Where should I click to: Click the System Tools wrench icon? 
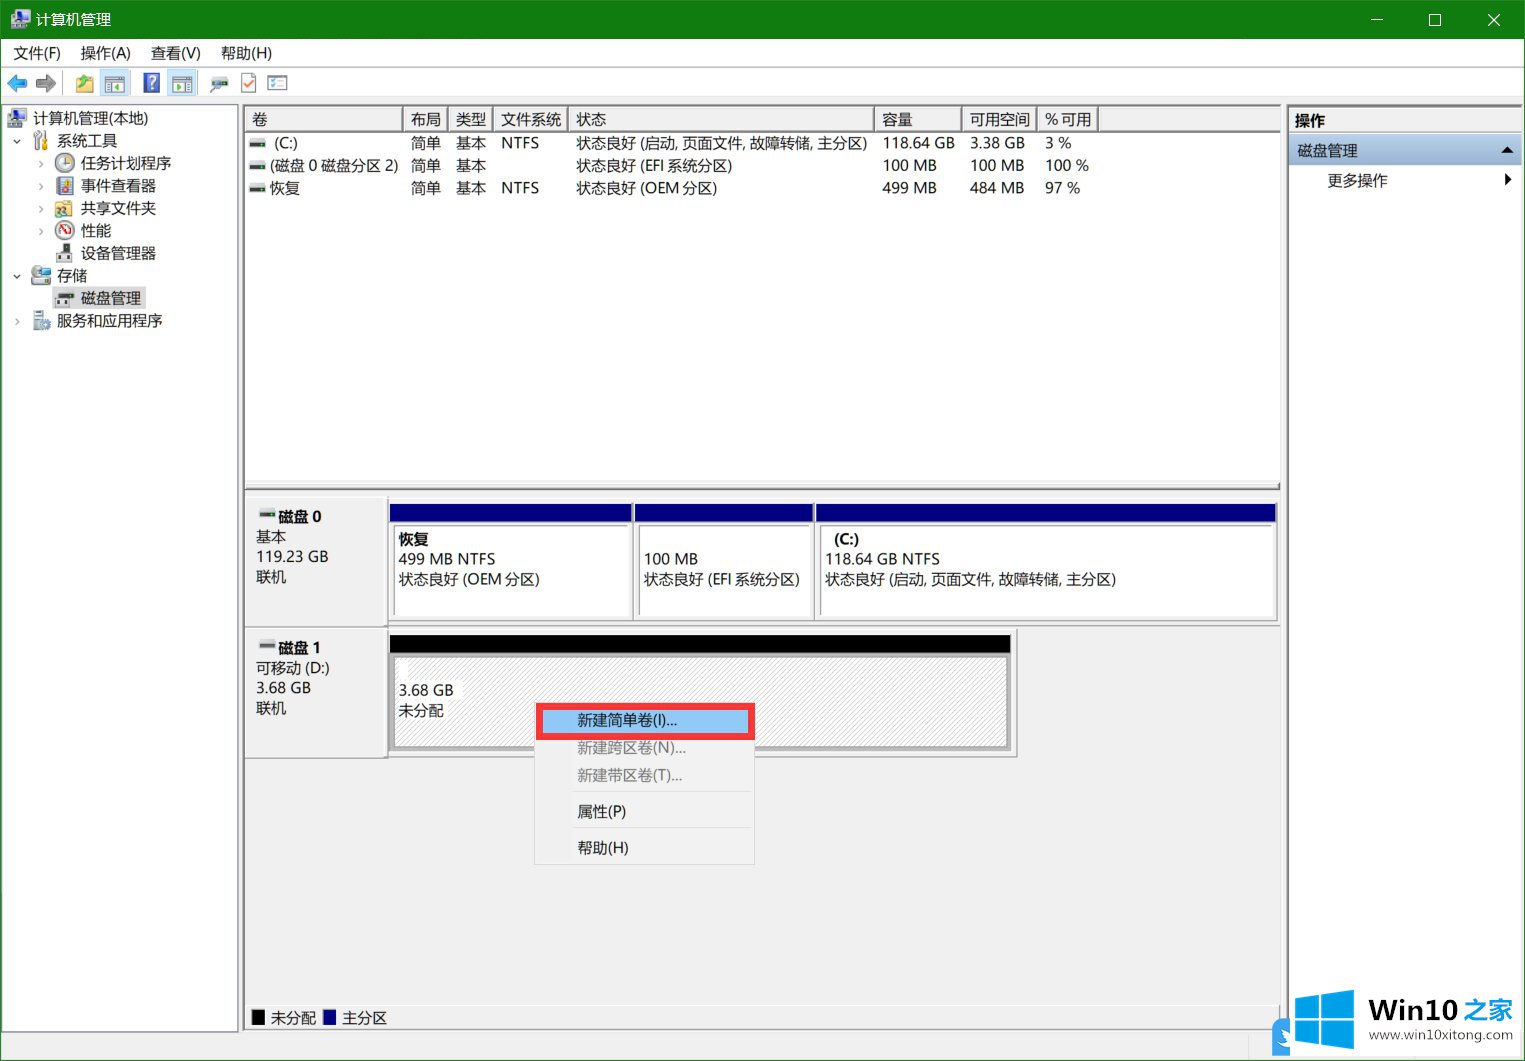[x=41, y=141]
